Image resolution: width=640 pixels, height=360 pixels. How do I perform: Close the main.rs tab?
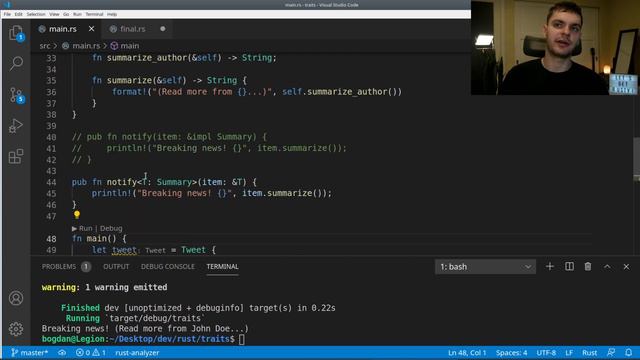(x=91, y=29)
